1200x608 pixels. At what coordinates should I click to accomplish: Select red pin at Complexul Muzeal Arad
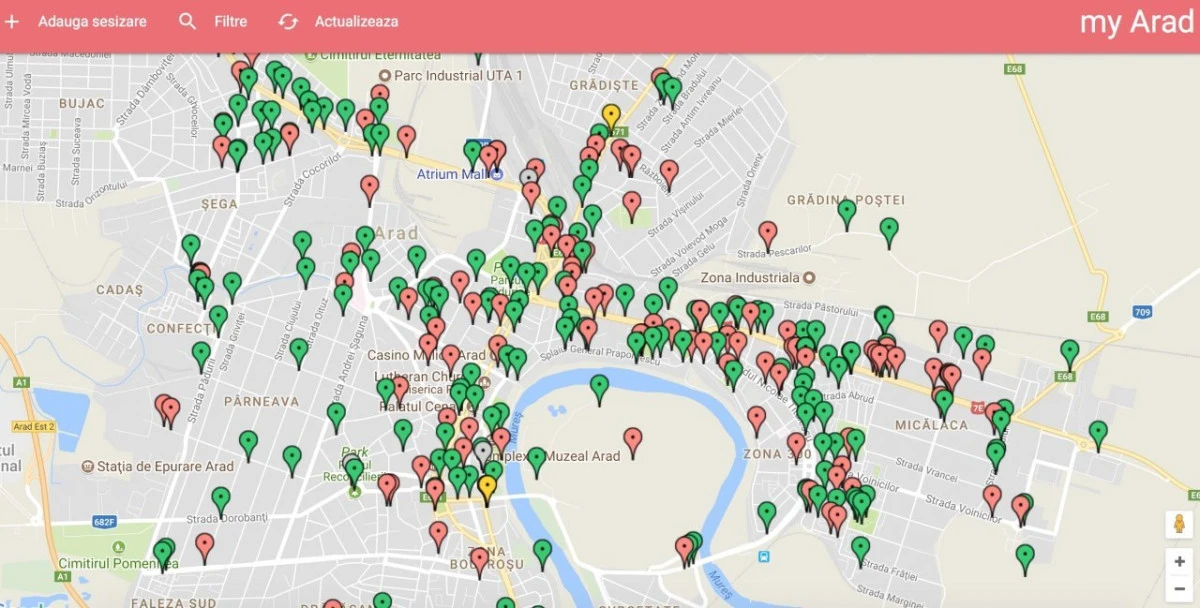(633, 441)
